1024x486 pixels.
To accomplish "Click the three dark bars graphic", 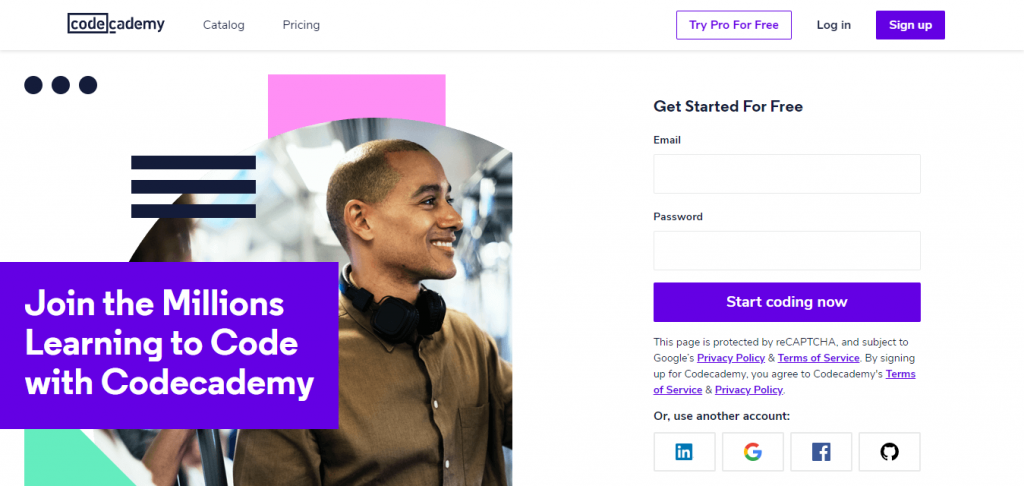I will coord(193,186).
